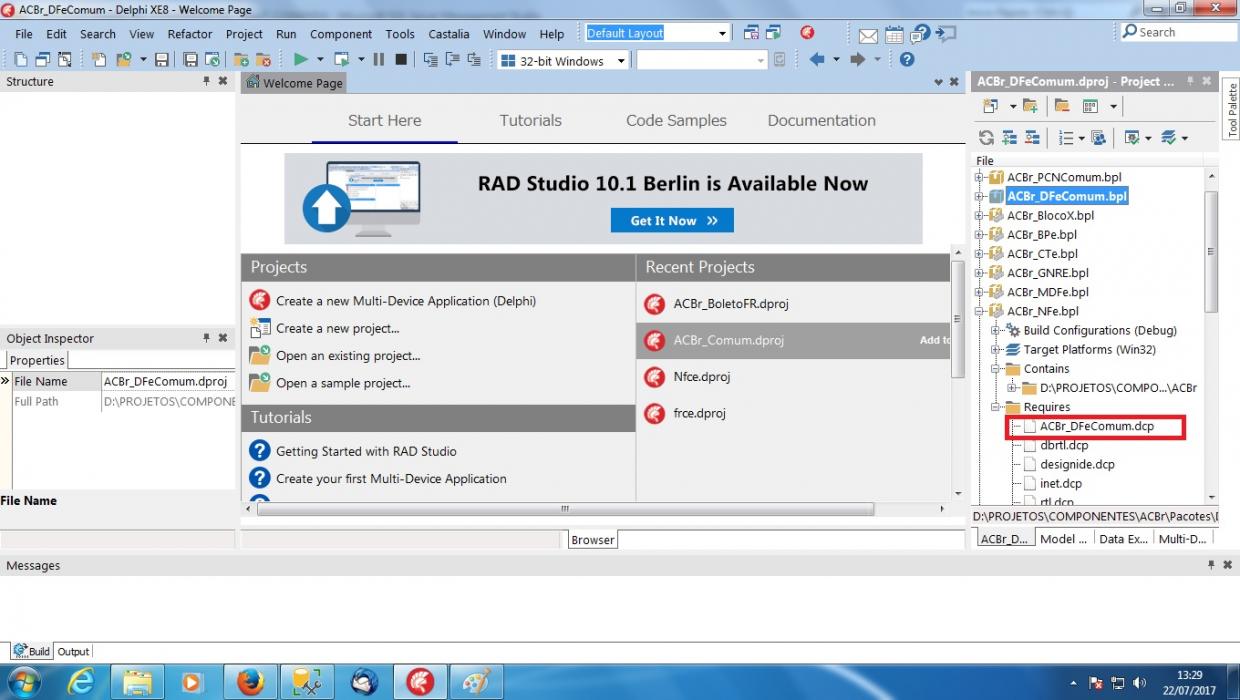Expand the Build Configurations (Debug) node
This screenshot has width=1240, height=700.
pyautogui.click(x=996, y=330)
